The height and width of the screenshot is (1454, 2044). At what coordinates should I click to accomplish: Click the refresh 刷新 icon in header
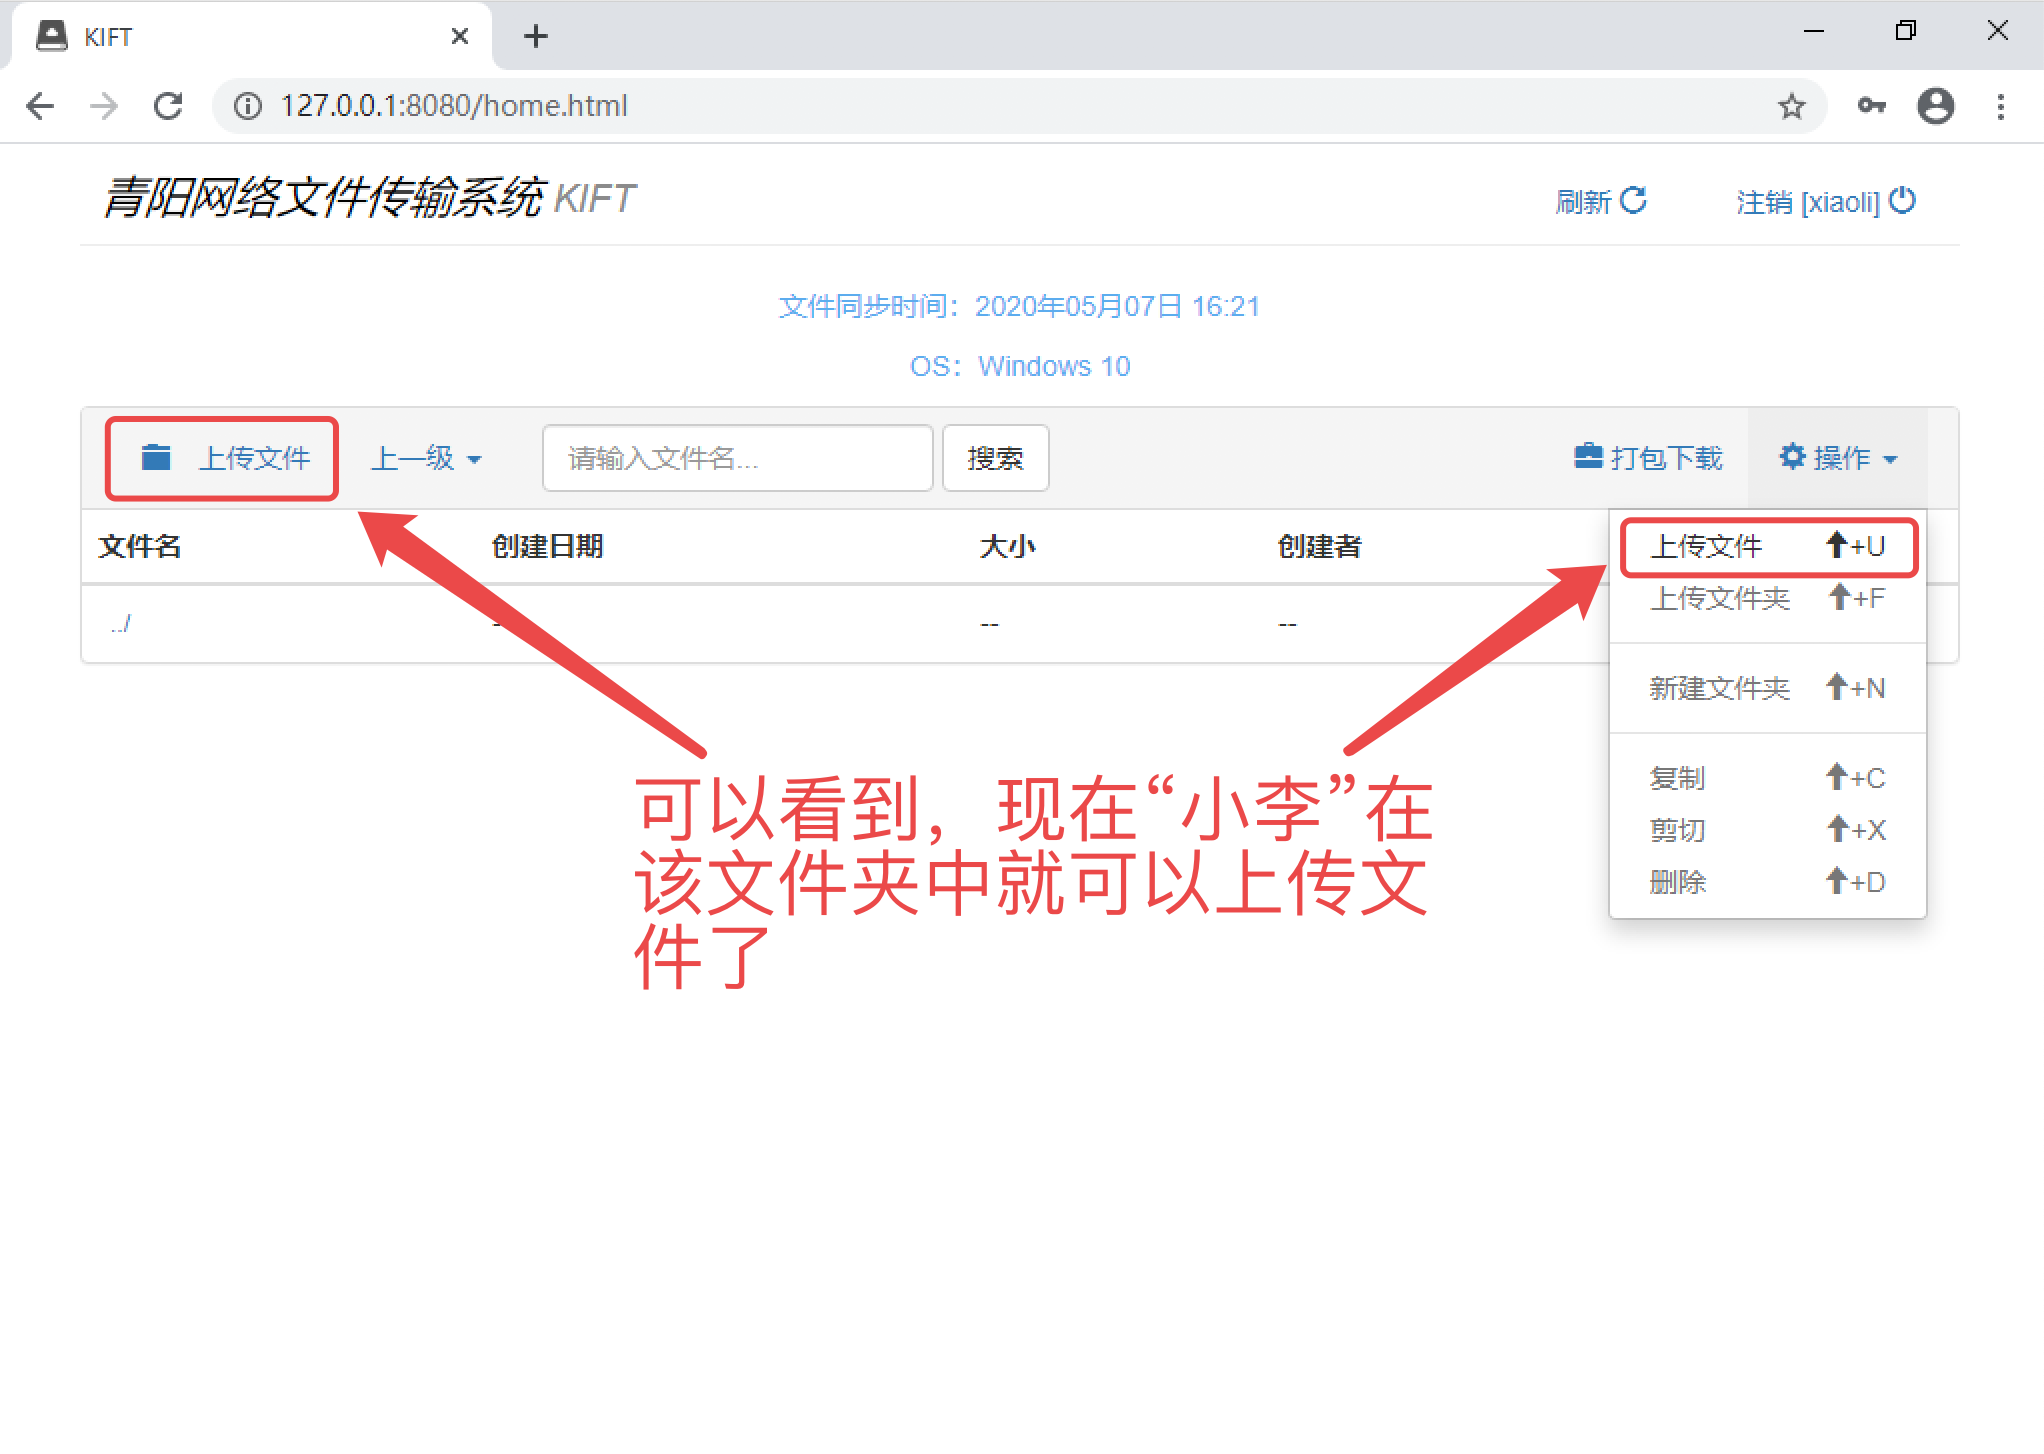coord(1632,201)
